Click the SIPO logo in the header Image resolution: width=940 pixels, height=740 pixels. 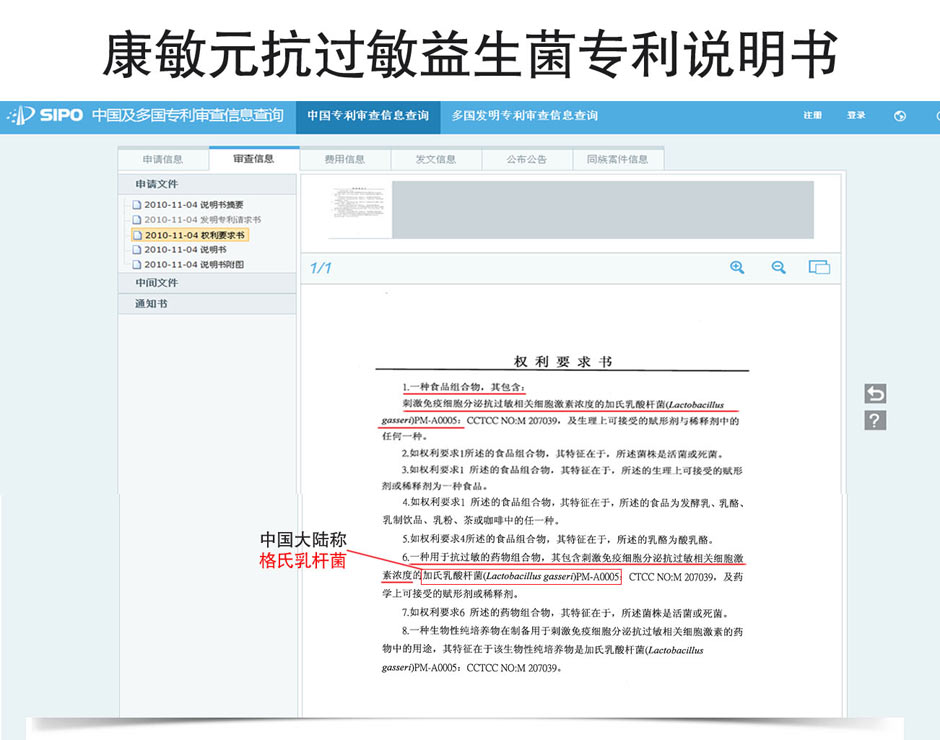click(45, 115)
